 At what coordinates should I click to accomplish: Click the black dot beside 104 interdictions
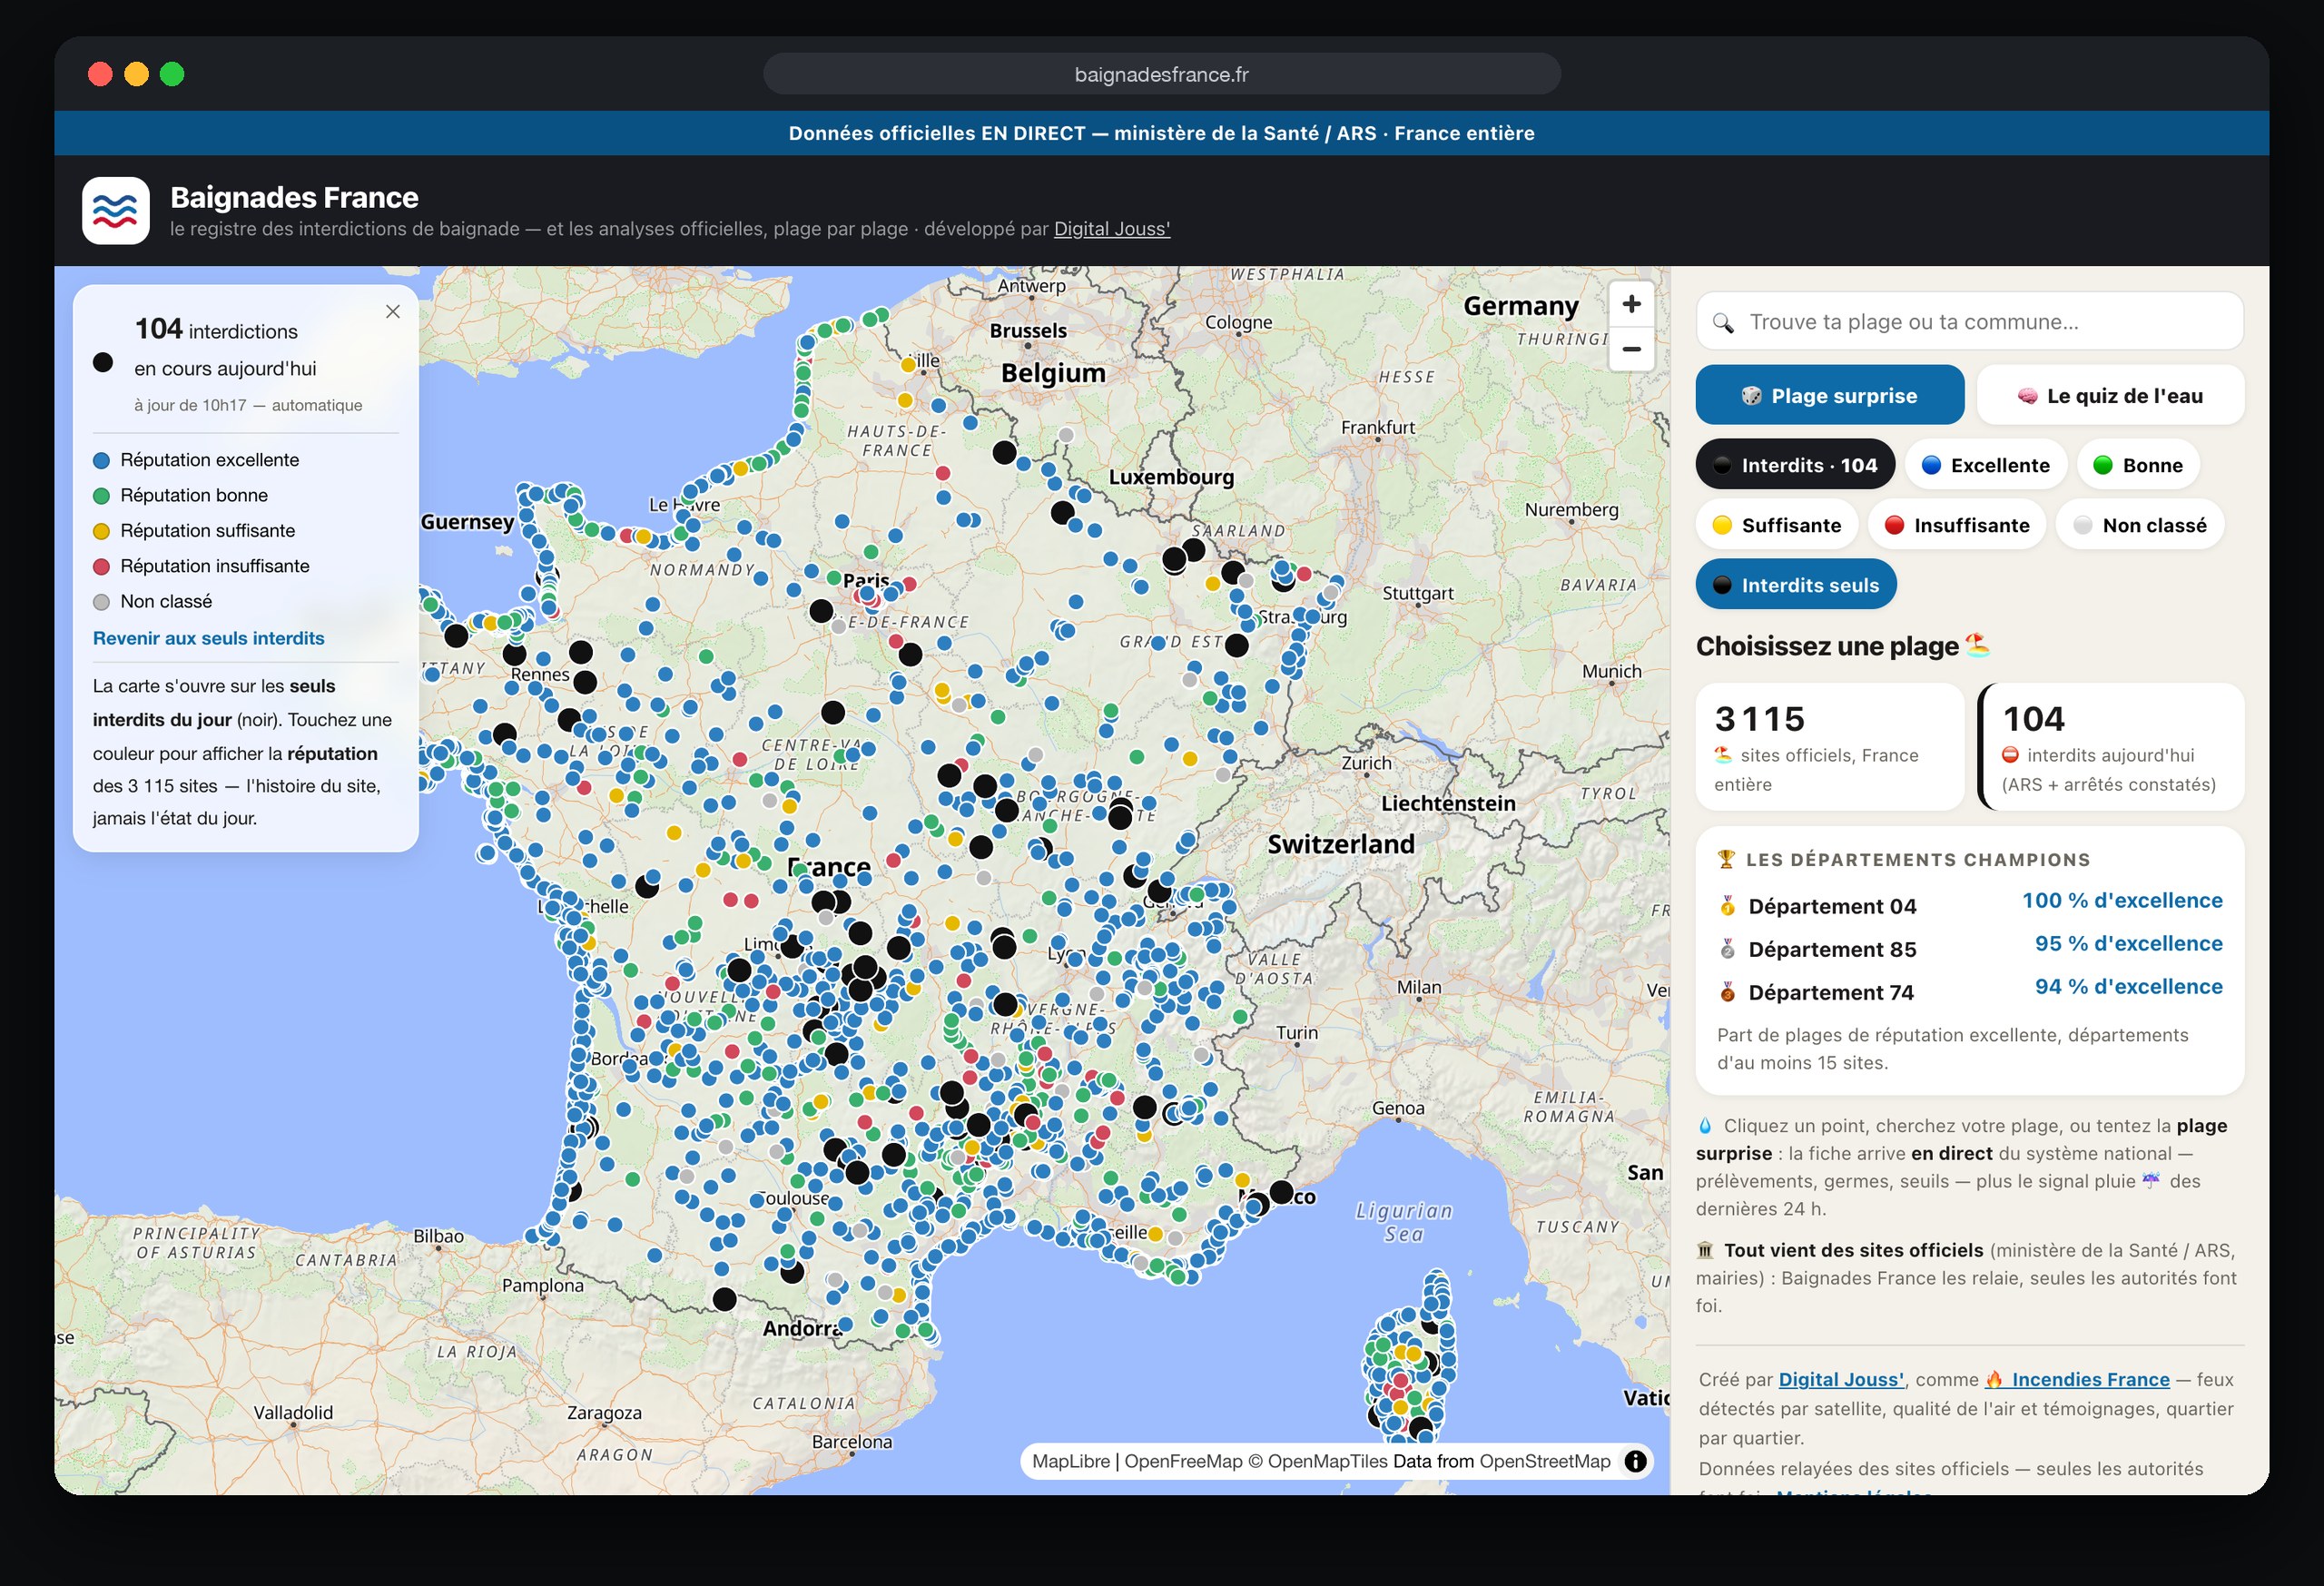pyautogui.click(x=103, y=362)
